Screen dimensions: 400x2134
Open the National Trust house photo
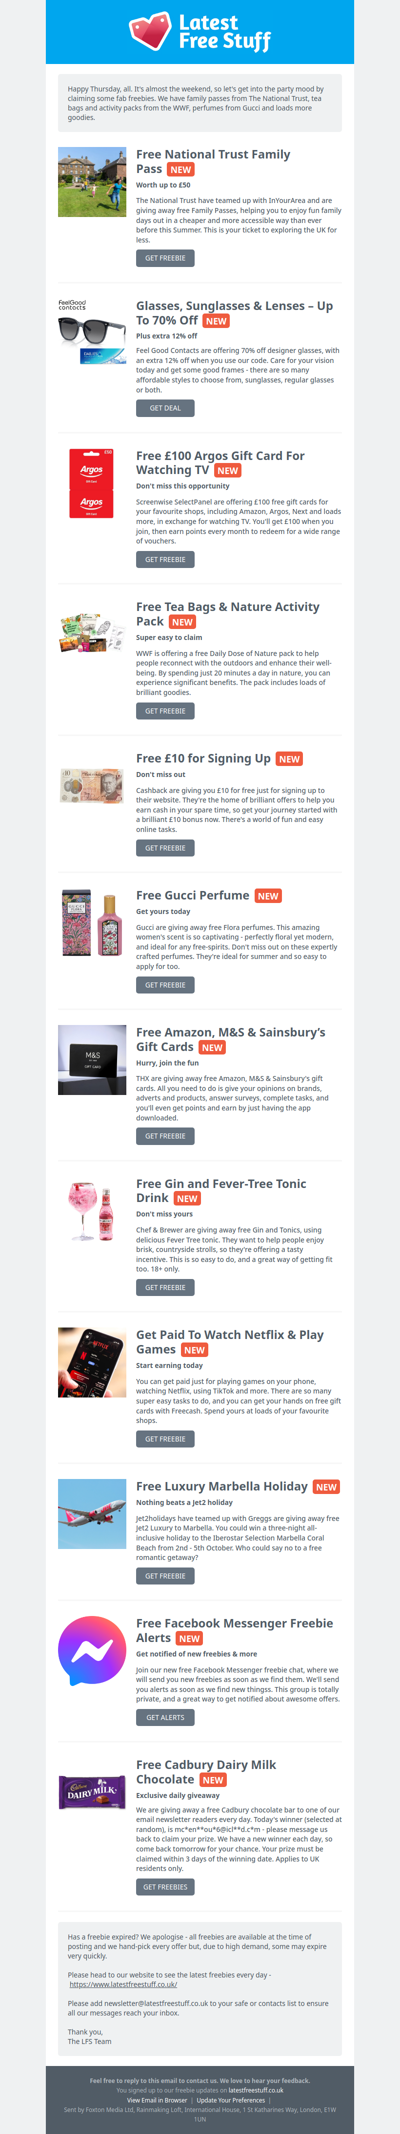[x=92, y=182]
